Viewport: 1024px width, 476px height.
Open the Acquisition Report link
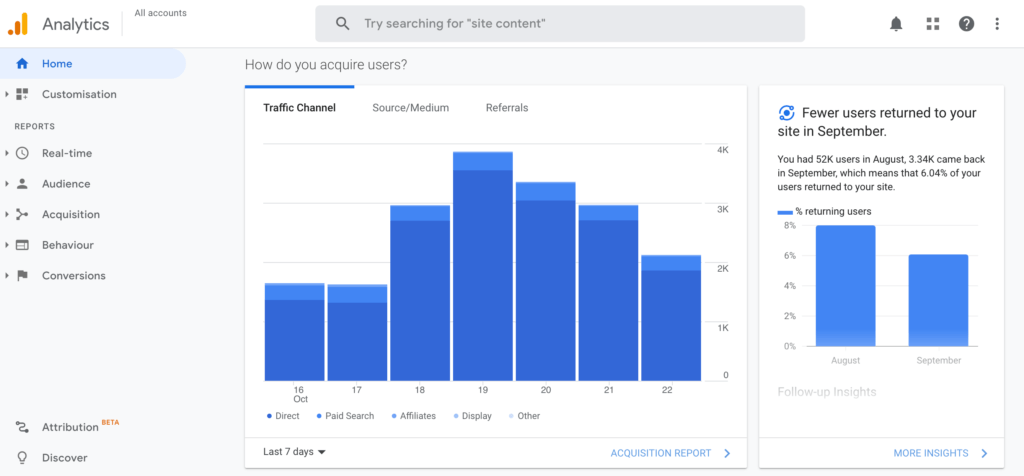click(x=670, y=453)
